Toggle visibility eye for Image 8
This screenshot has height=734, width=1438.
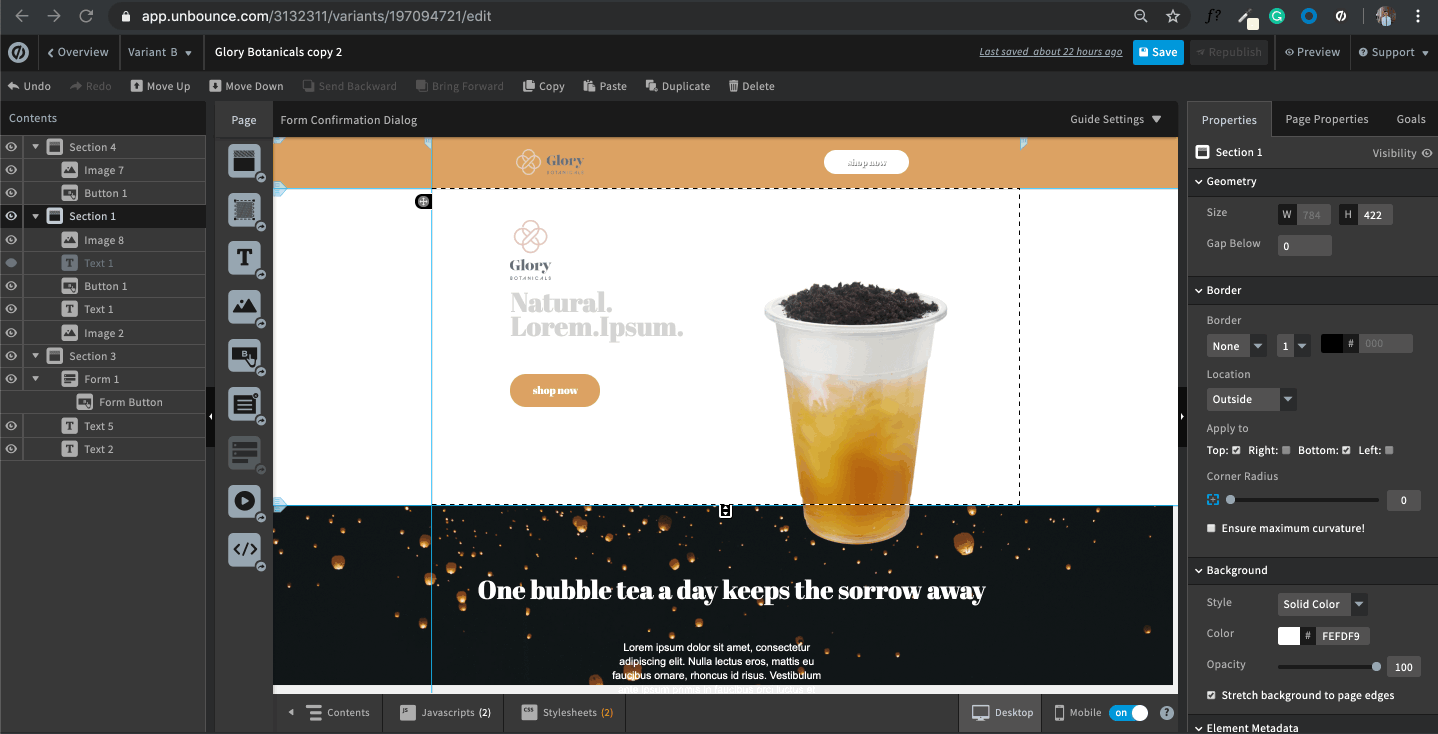point(11,240)
